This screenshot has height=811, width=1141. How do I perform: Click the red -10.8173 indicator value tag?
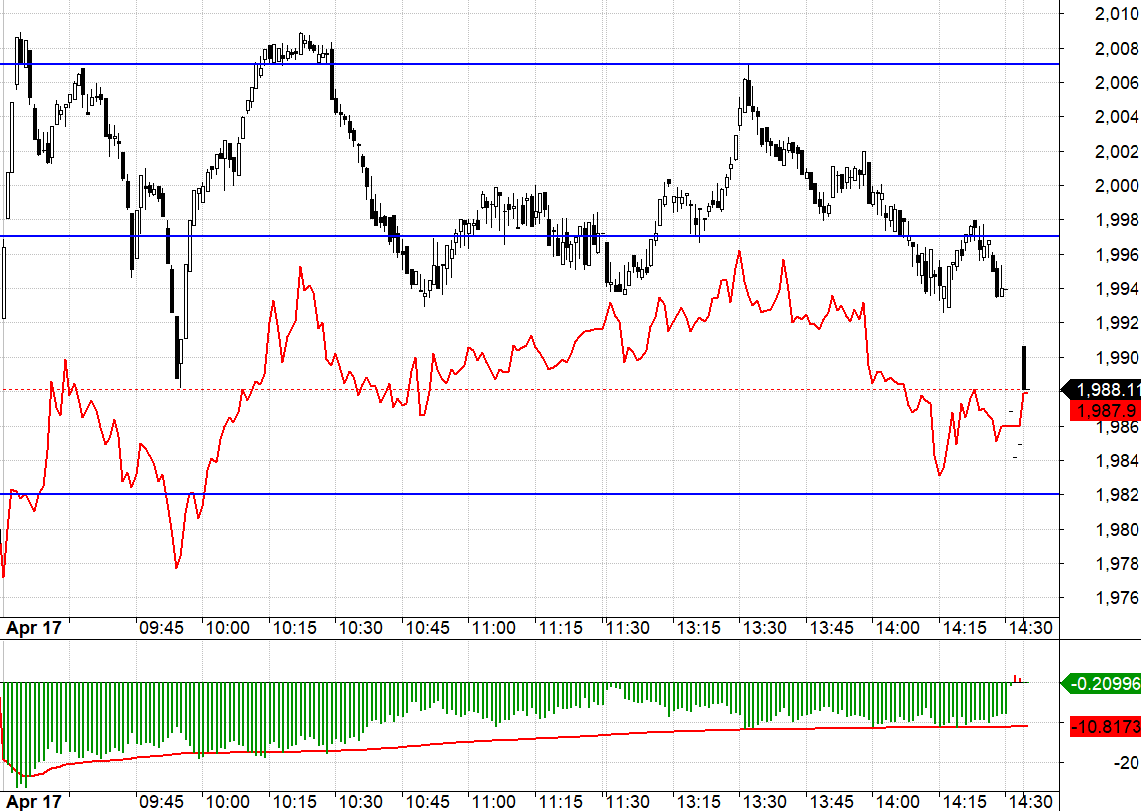1105,725
